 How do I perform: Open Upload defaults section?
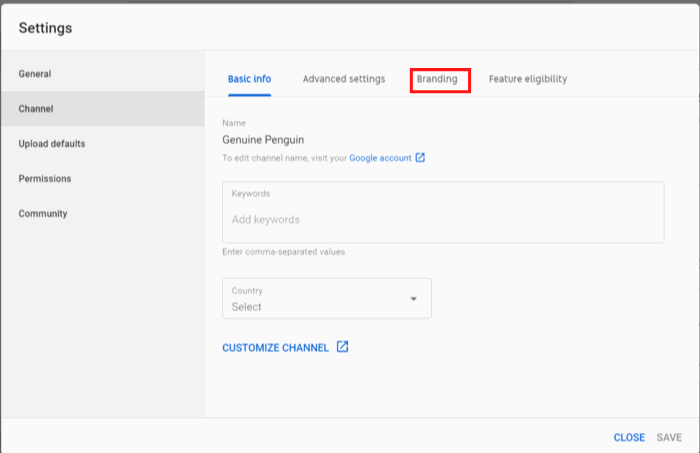(52, 144)
